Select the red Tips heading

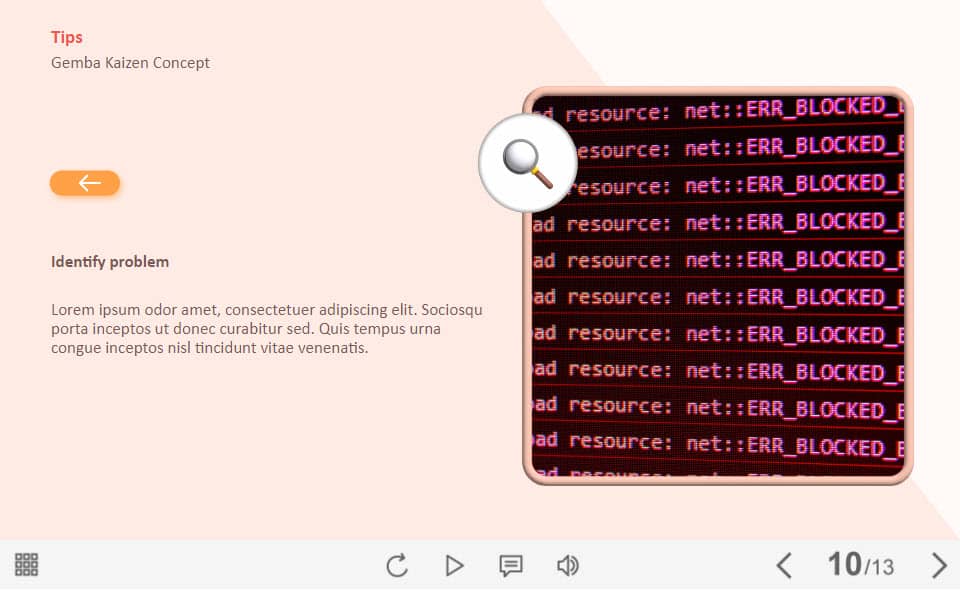point(67,37)
